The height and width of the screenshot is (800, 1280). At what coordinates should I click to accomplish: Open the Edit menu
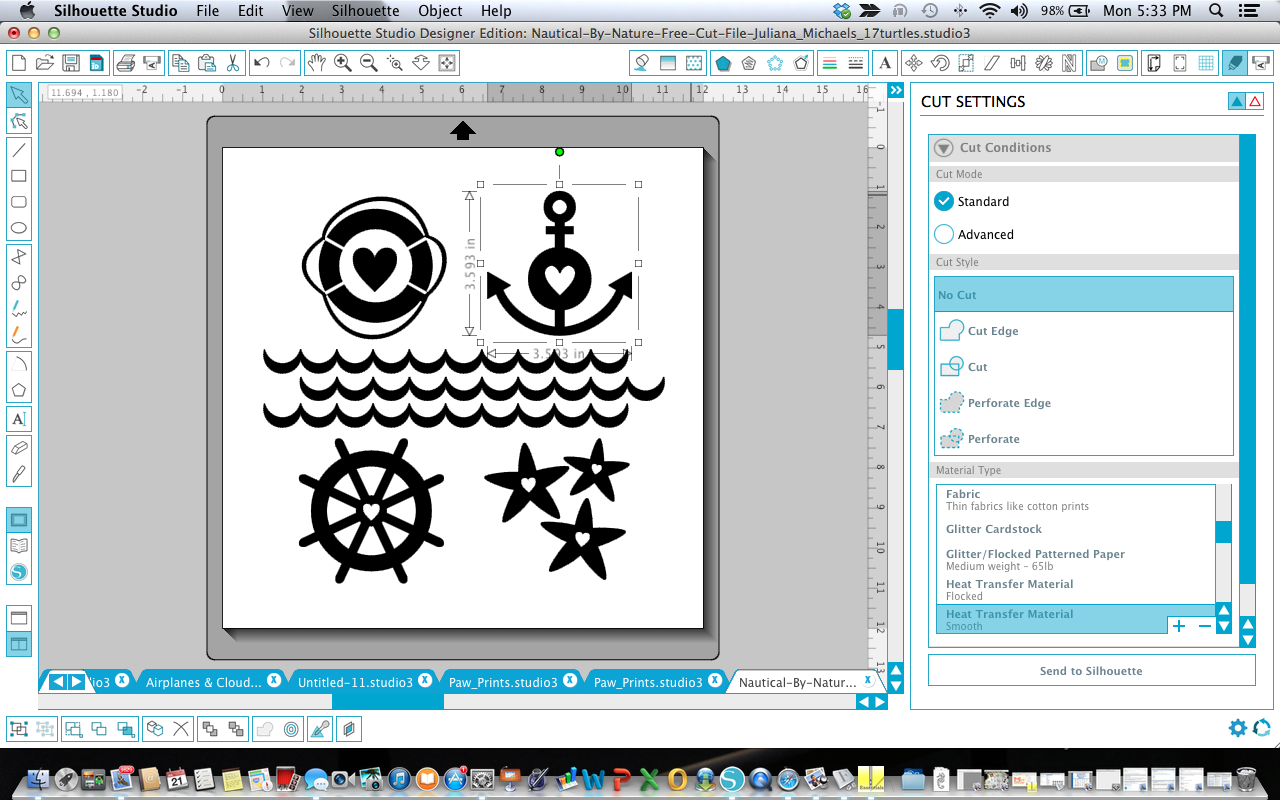[251, 11]
